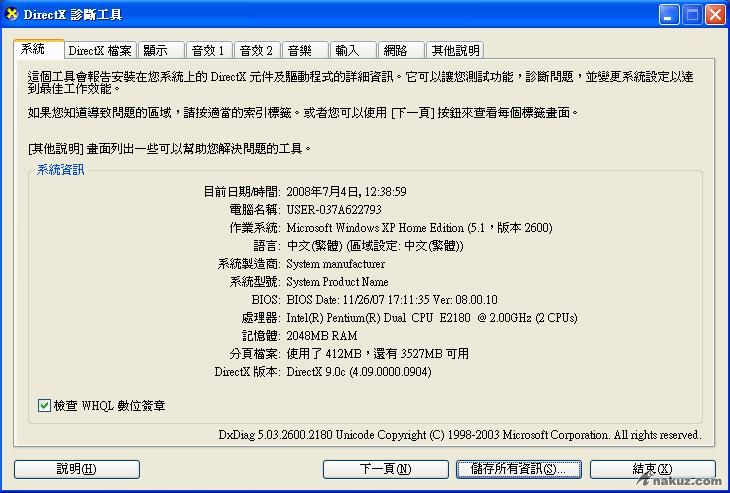Click the disabled maximize button
The width and height of the screenshot is (730, 493).
pos(692,15)
